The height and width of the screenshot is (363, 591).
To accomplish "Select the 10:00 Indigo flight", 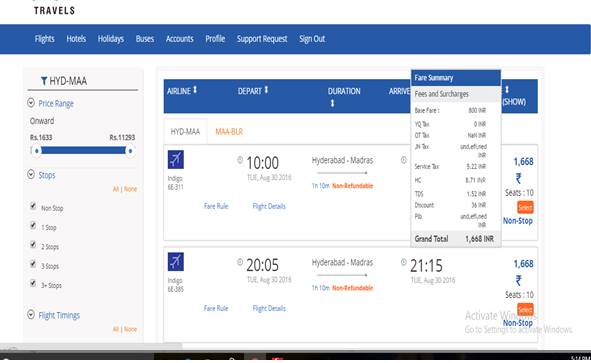I will coord(525,207).
